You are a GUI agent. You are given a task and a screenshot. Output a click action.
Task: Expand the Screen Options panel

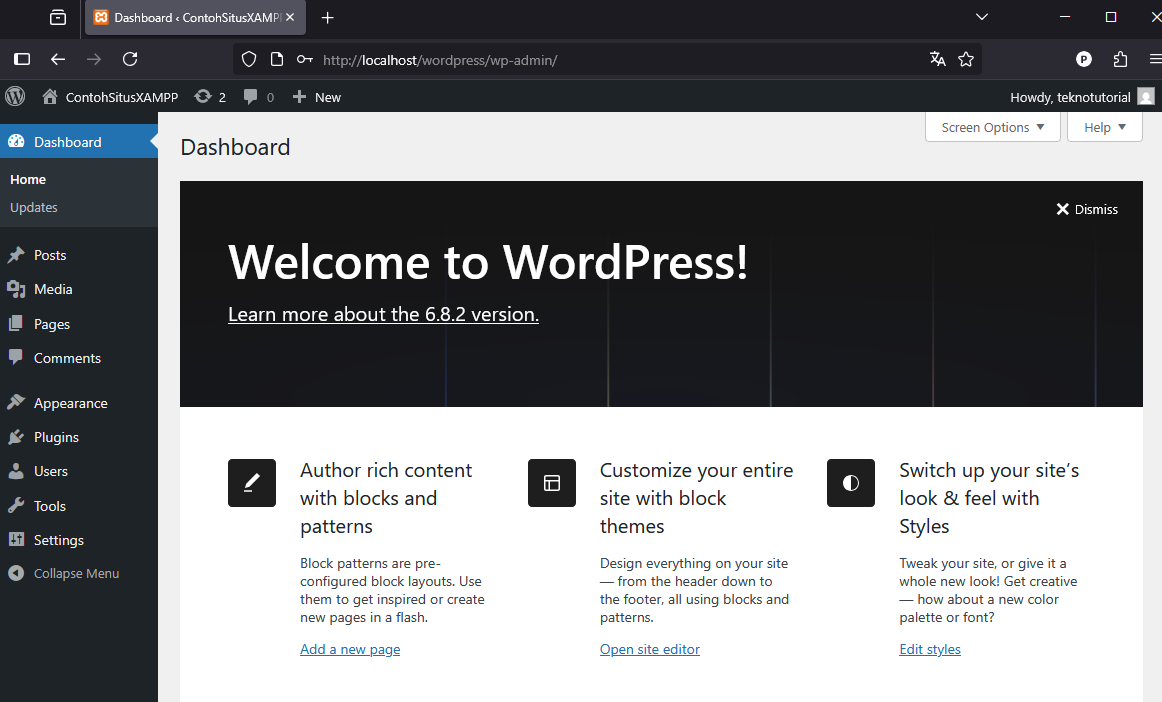992,128
